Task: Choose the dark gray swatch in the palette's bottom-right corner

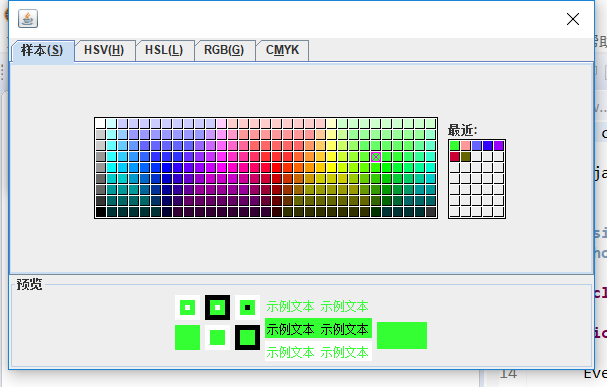Action: 431,212
